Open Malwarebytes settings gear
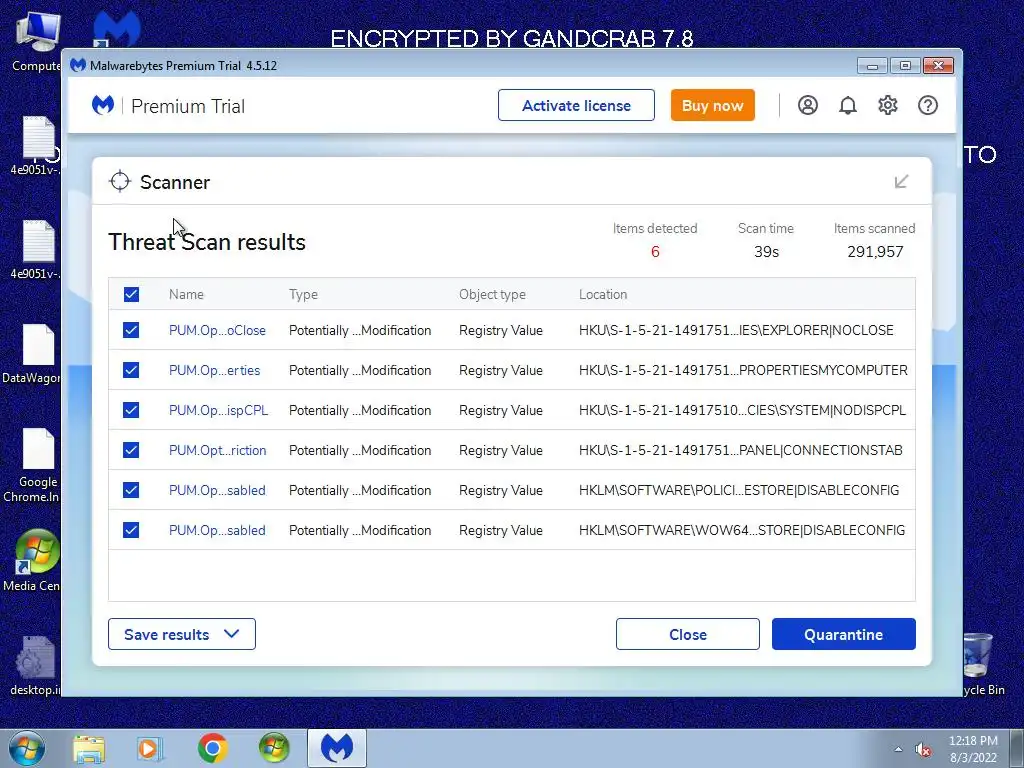The width and height of the screenshot is (1024, 768). (888, 105)
